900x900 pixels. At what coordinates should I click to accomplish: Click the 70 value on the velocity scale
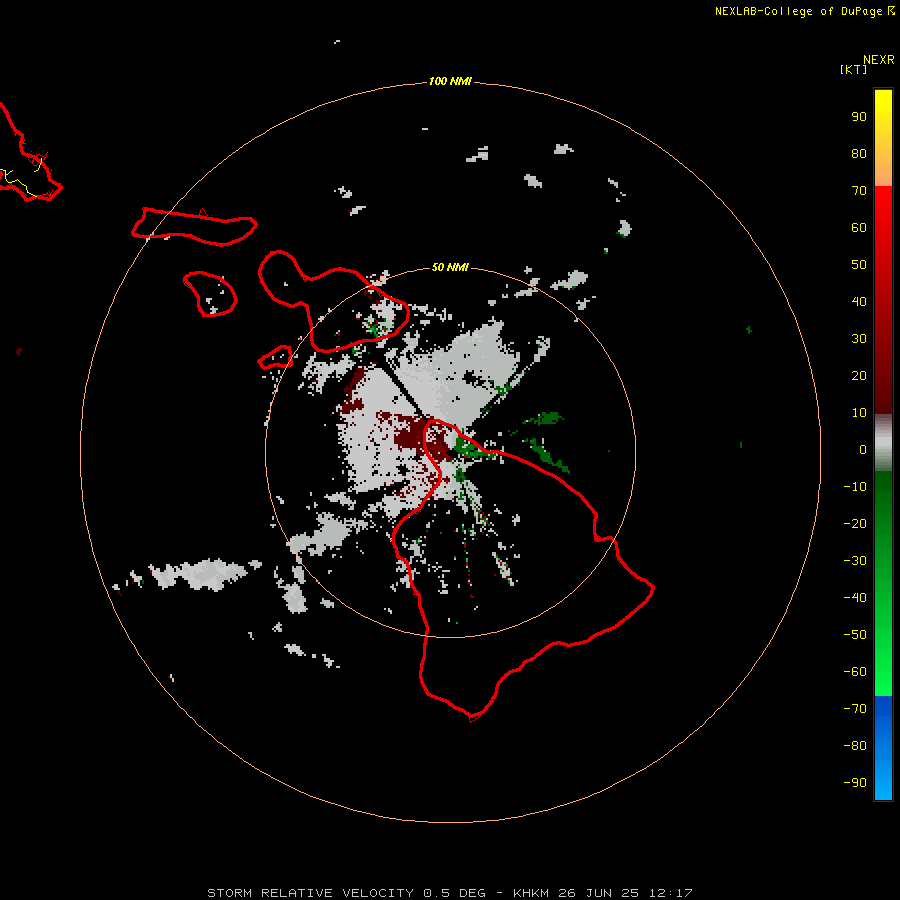(859, 191)
